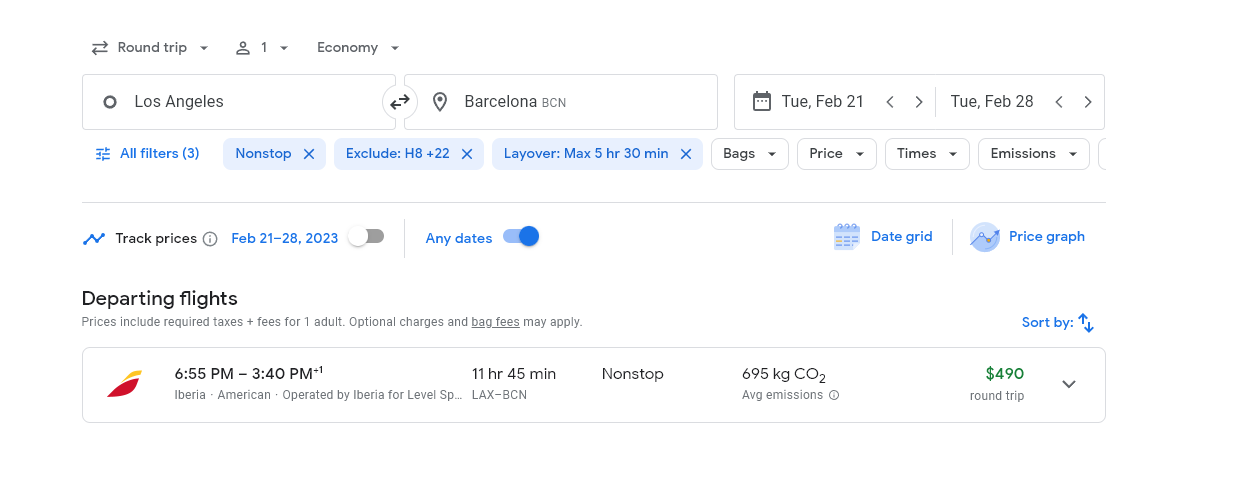
Task: Click the Track prices trend icon
Action: (94, 239)
